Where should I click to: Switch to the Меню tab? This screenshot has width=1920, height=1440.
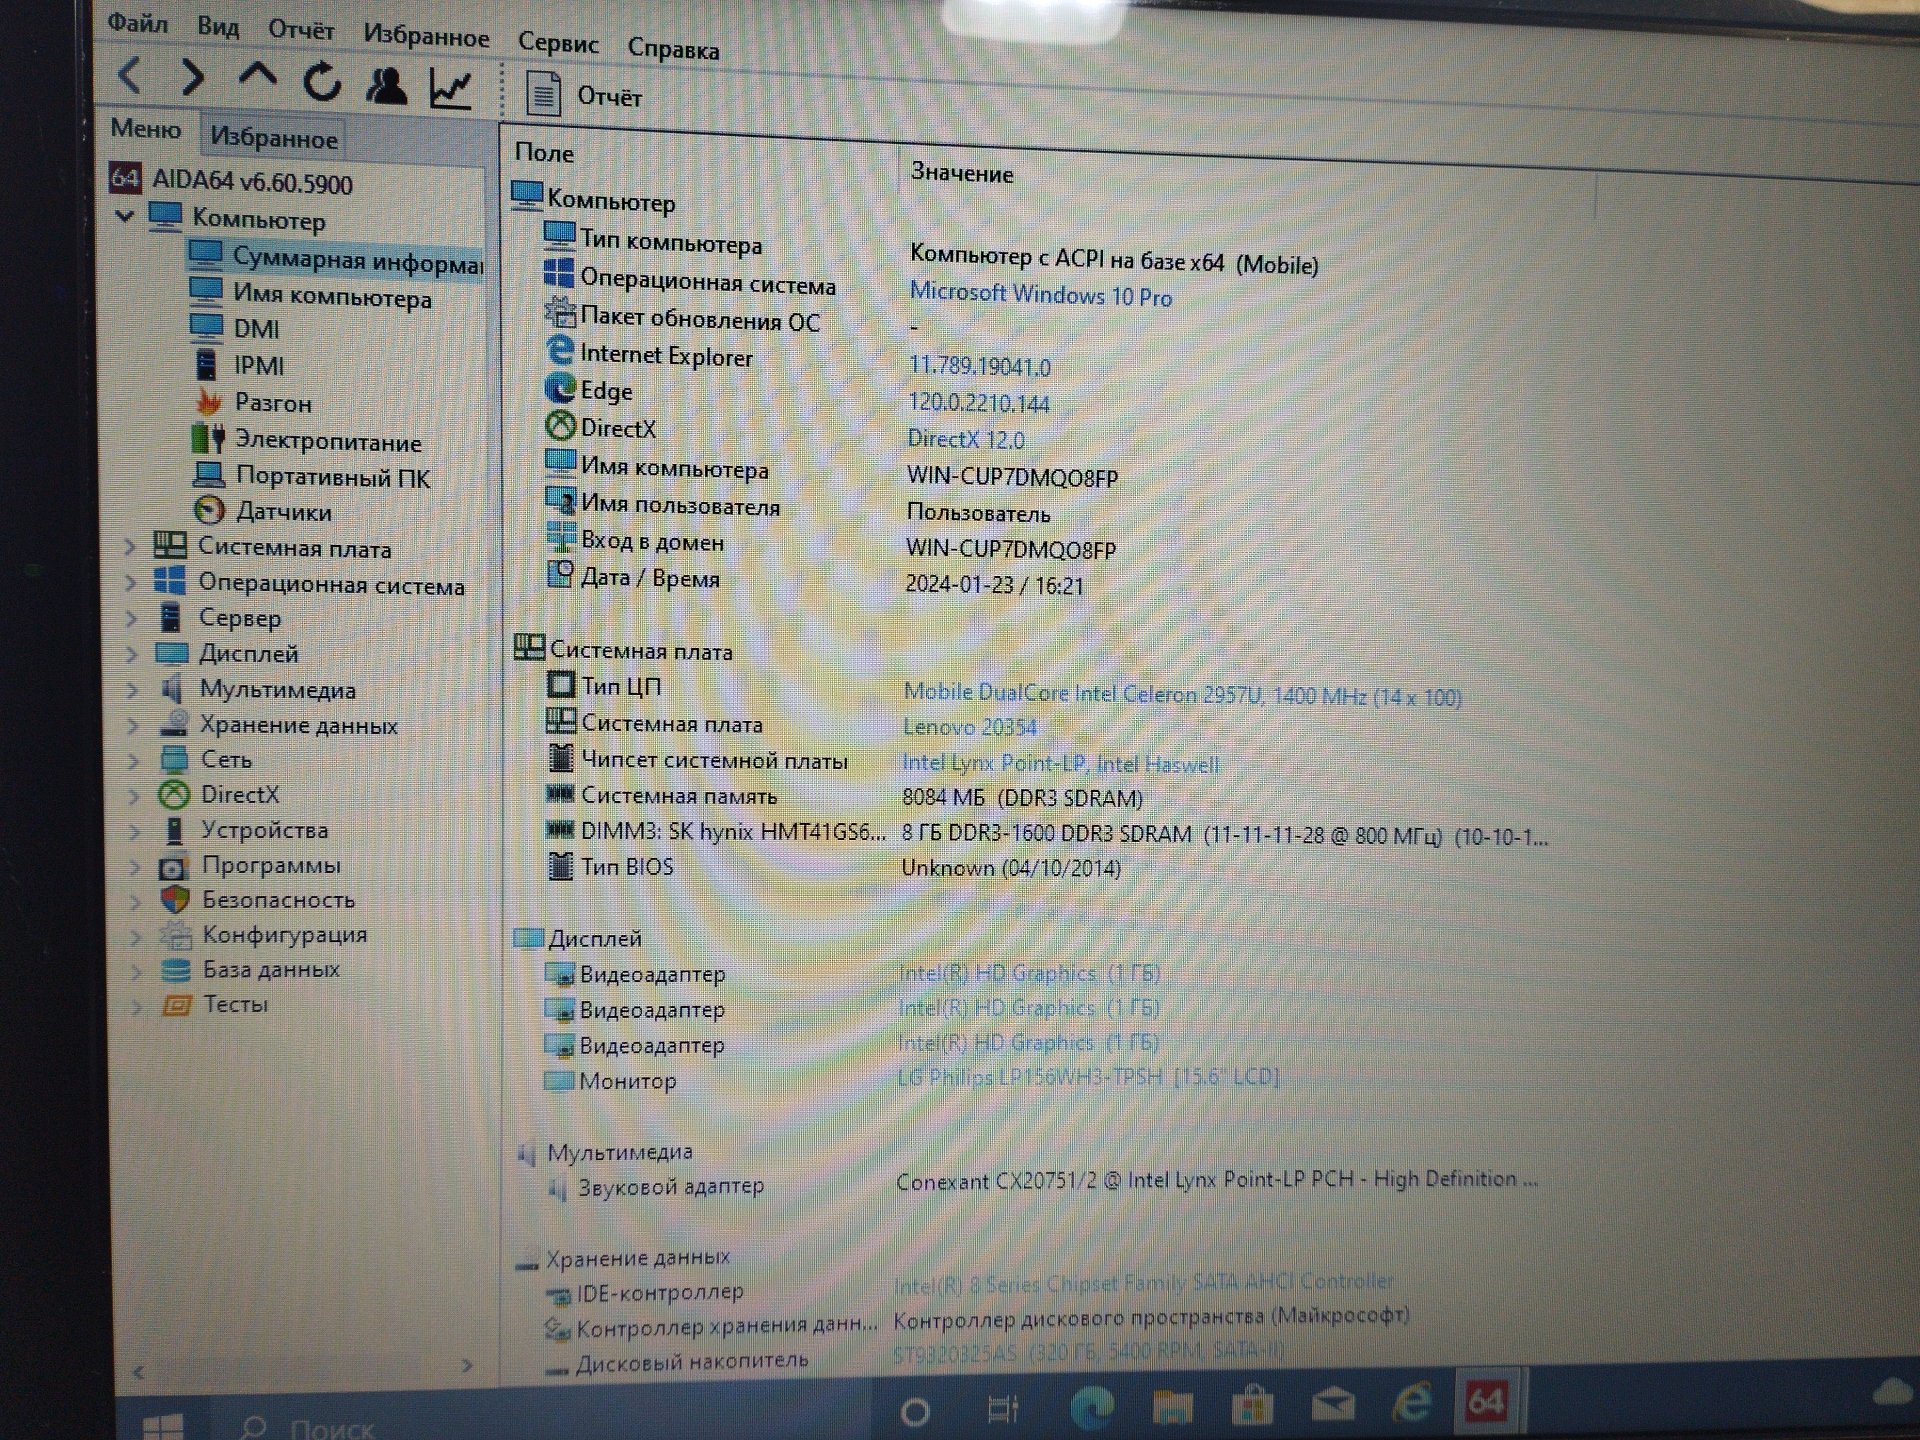146,129
